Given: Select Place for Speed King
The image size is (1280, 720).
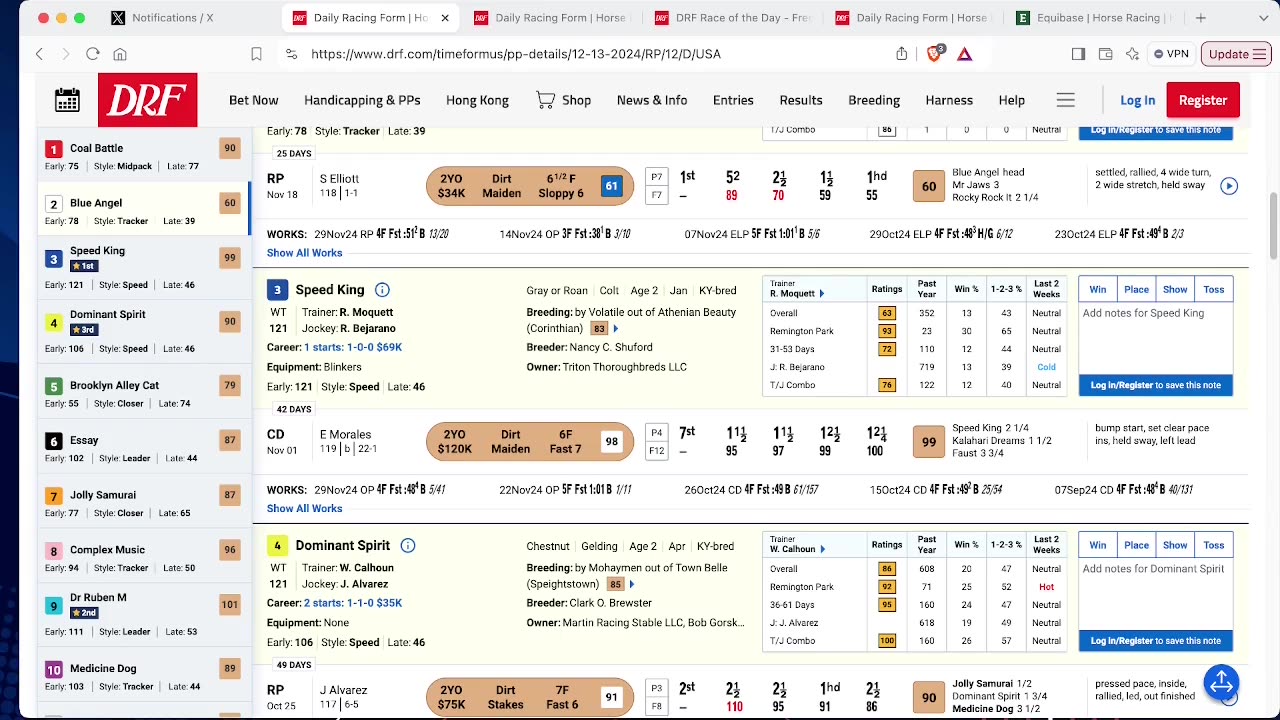Looking at the screenshot, I should click(1136, 289).
